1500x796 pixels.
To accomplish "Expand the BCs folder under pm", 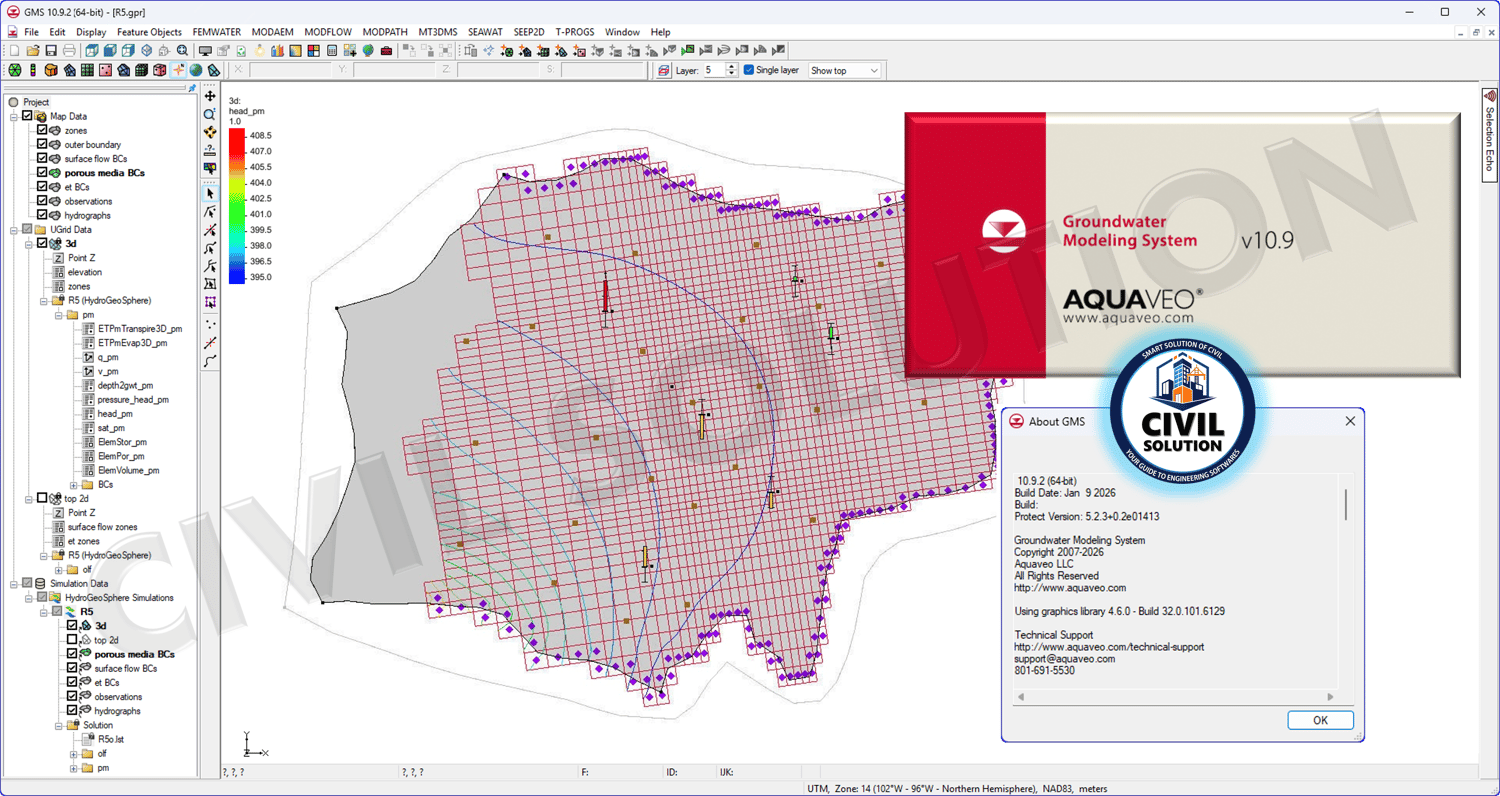I will pos(73,484).
